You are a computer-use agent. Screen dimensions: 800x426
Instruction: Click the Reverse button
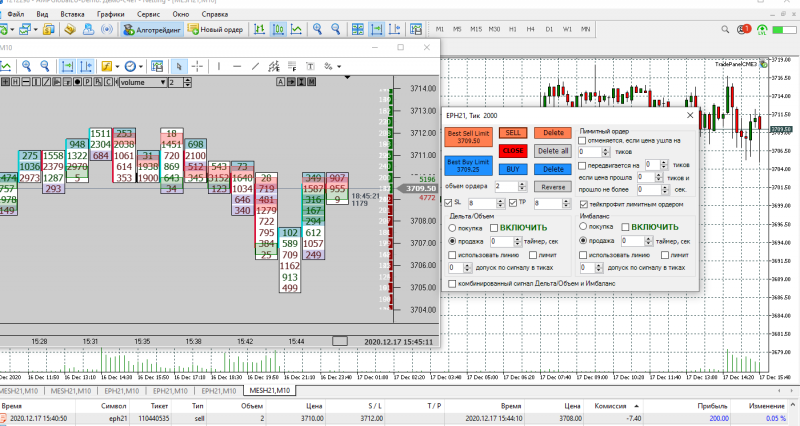point(553,187)
